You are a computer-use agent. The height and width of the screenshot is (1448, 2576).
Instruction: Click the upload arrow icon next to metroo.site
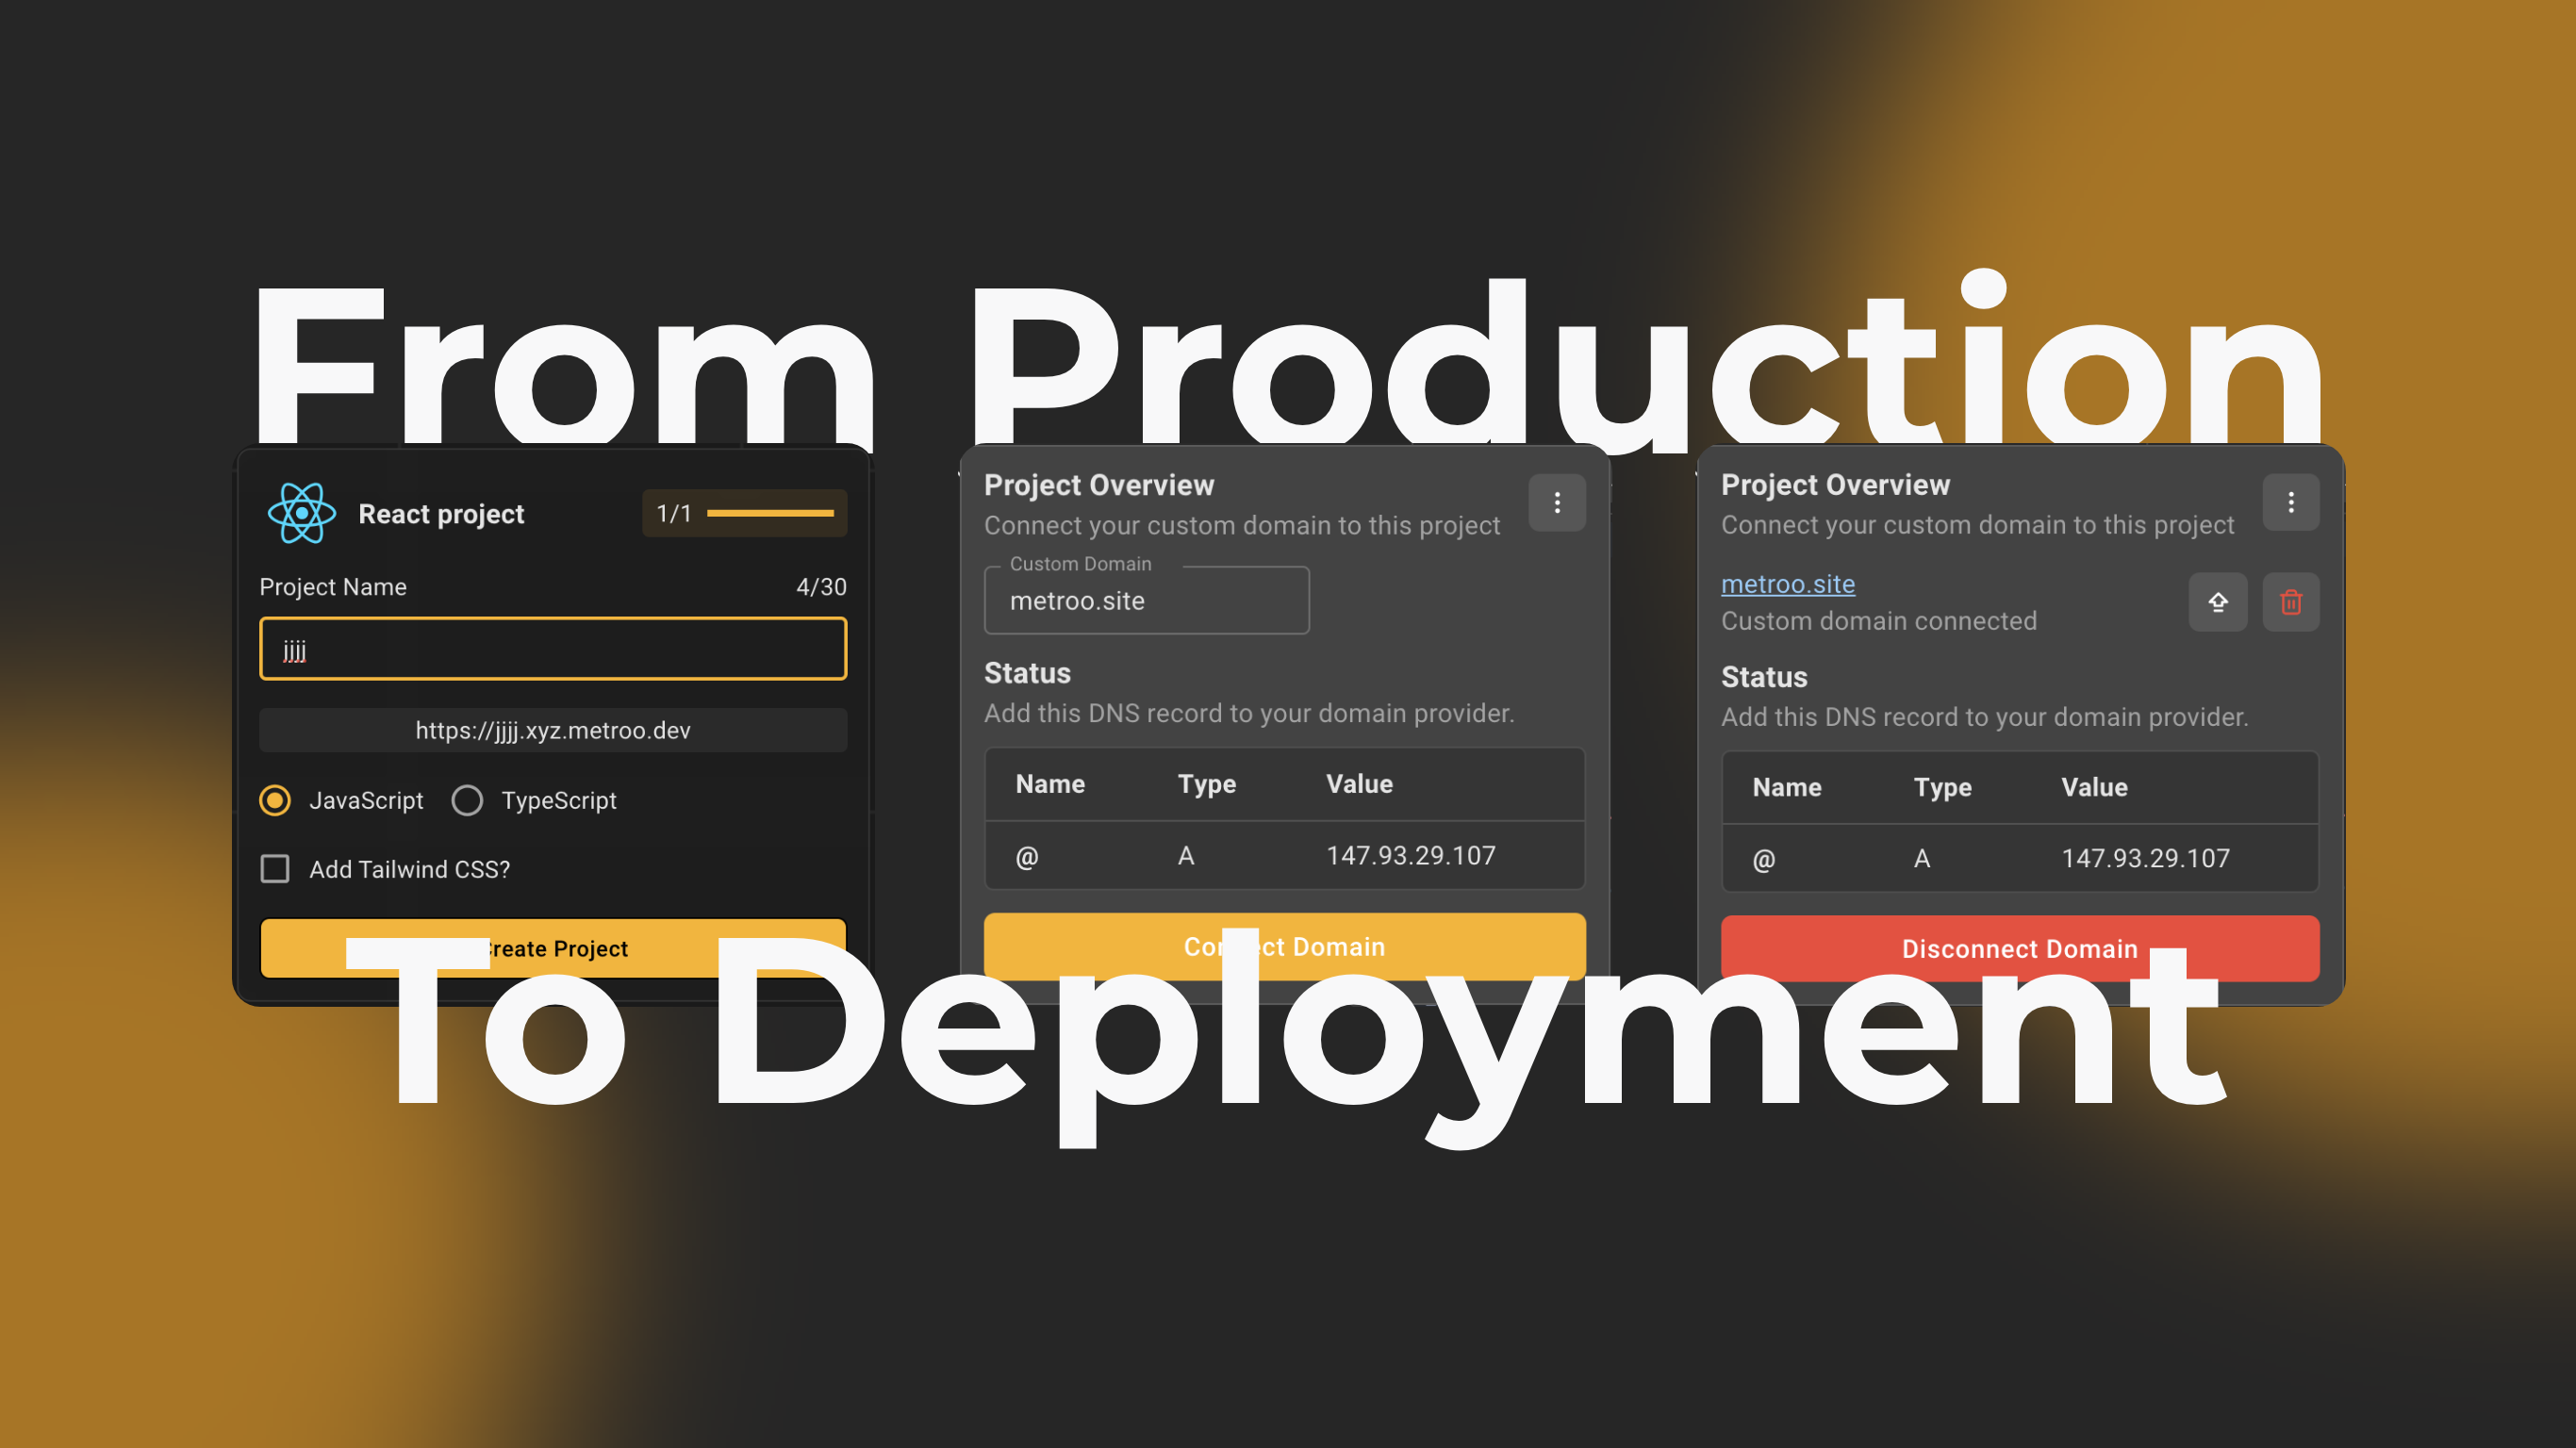click(2218, 602)
